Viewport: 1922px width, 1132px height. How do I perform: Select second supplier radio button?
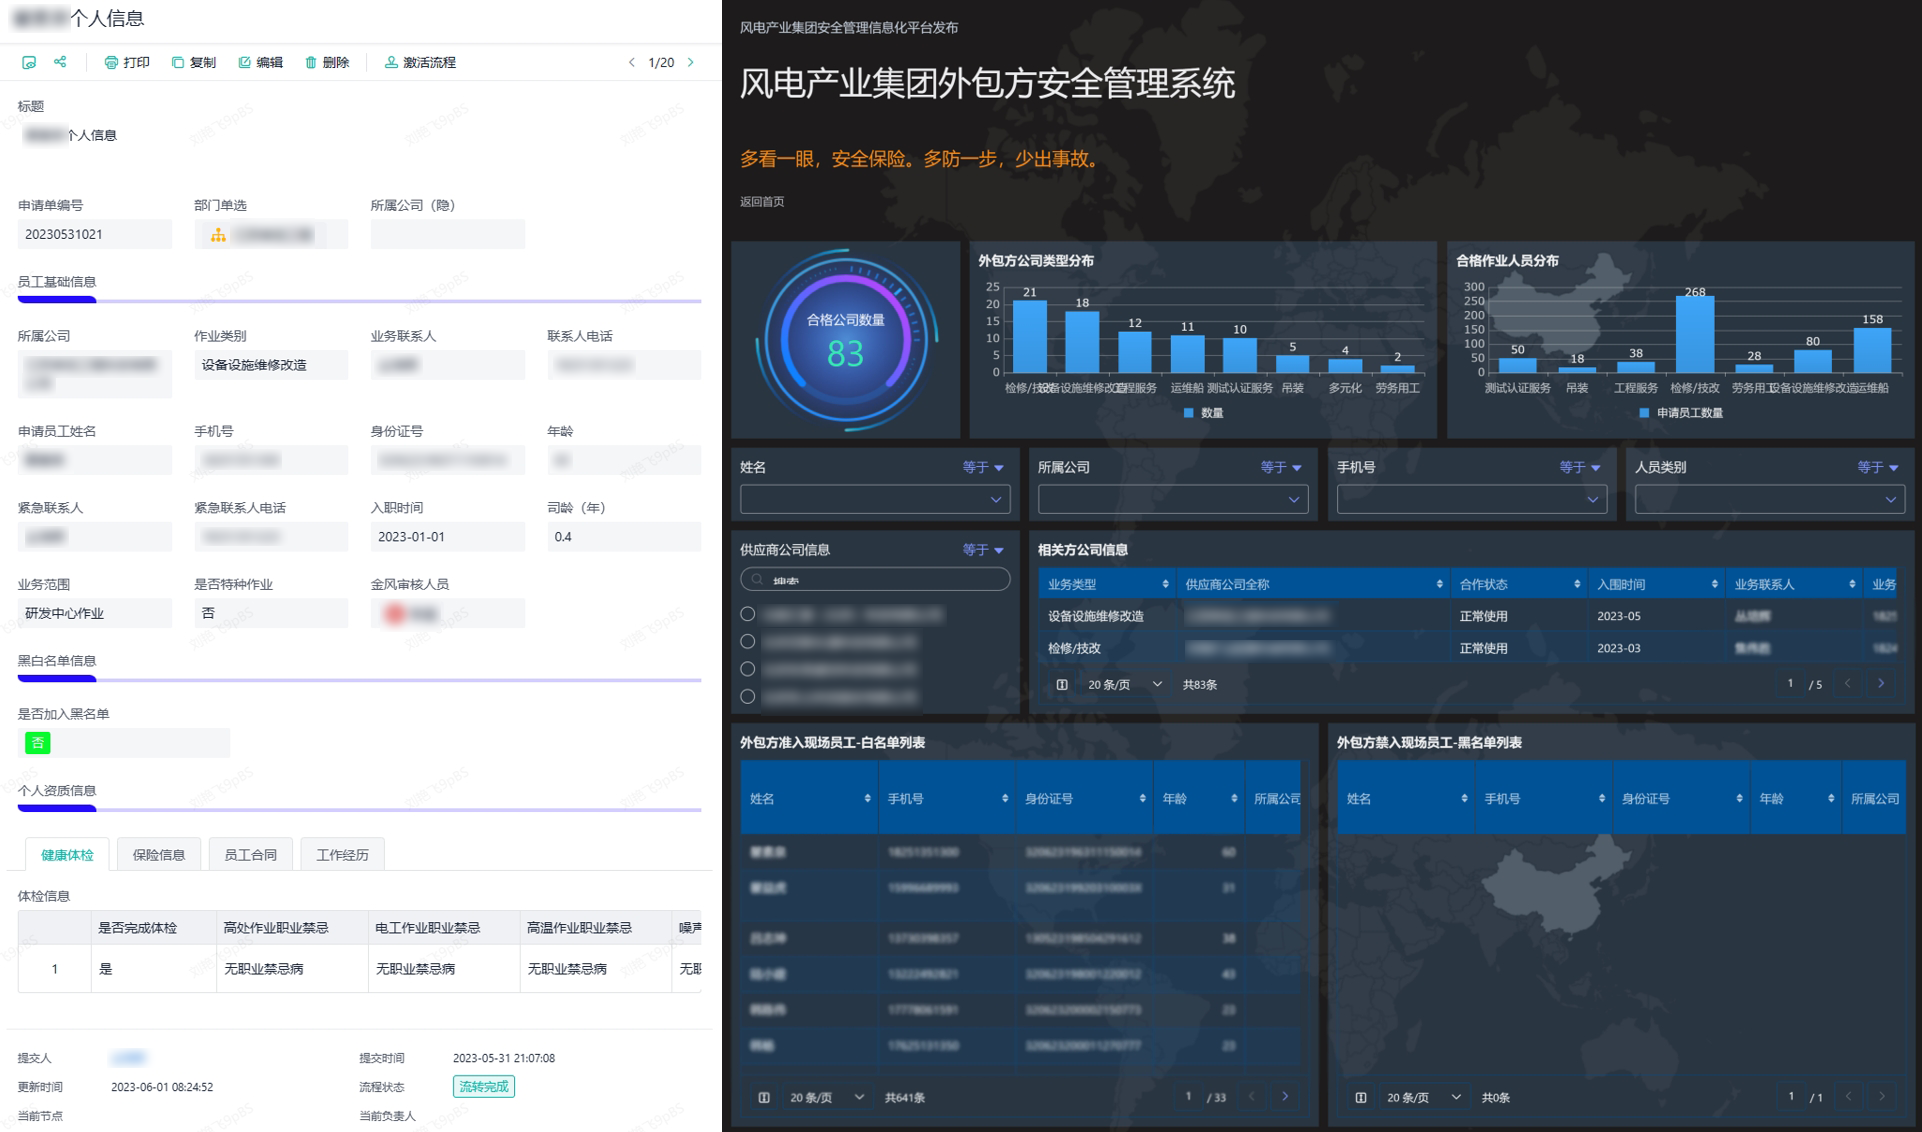(748, 641)
